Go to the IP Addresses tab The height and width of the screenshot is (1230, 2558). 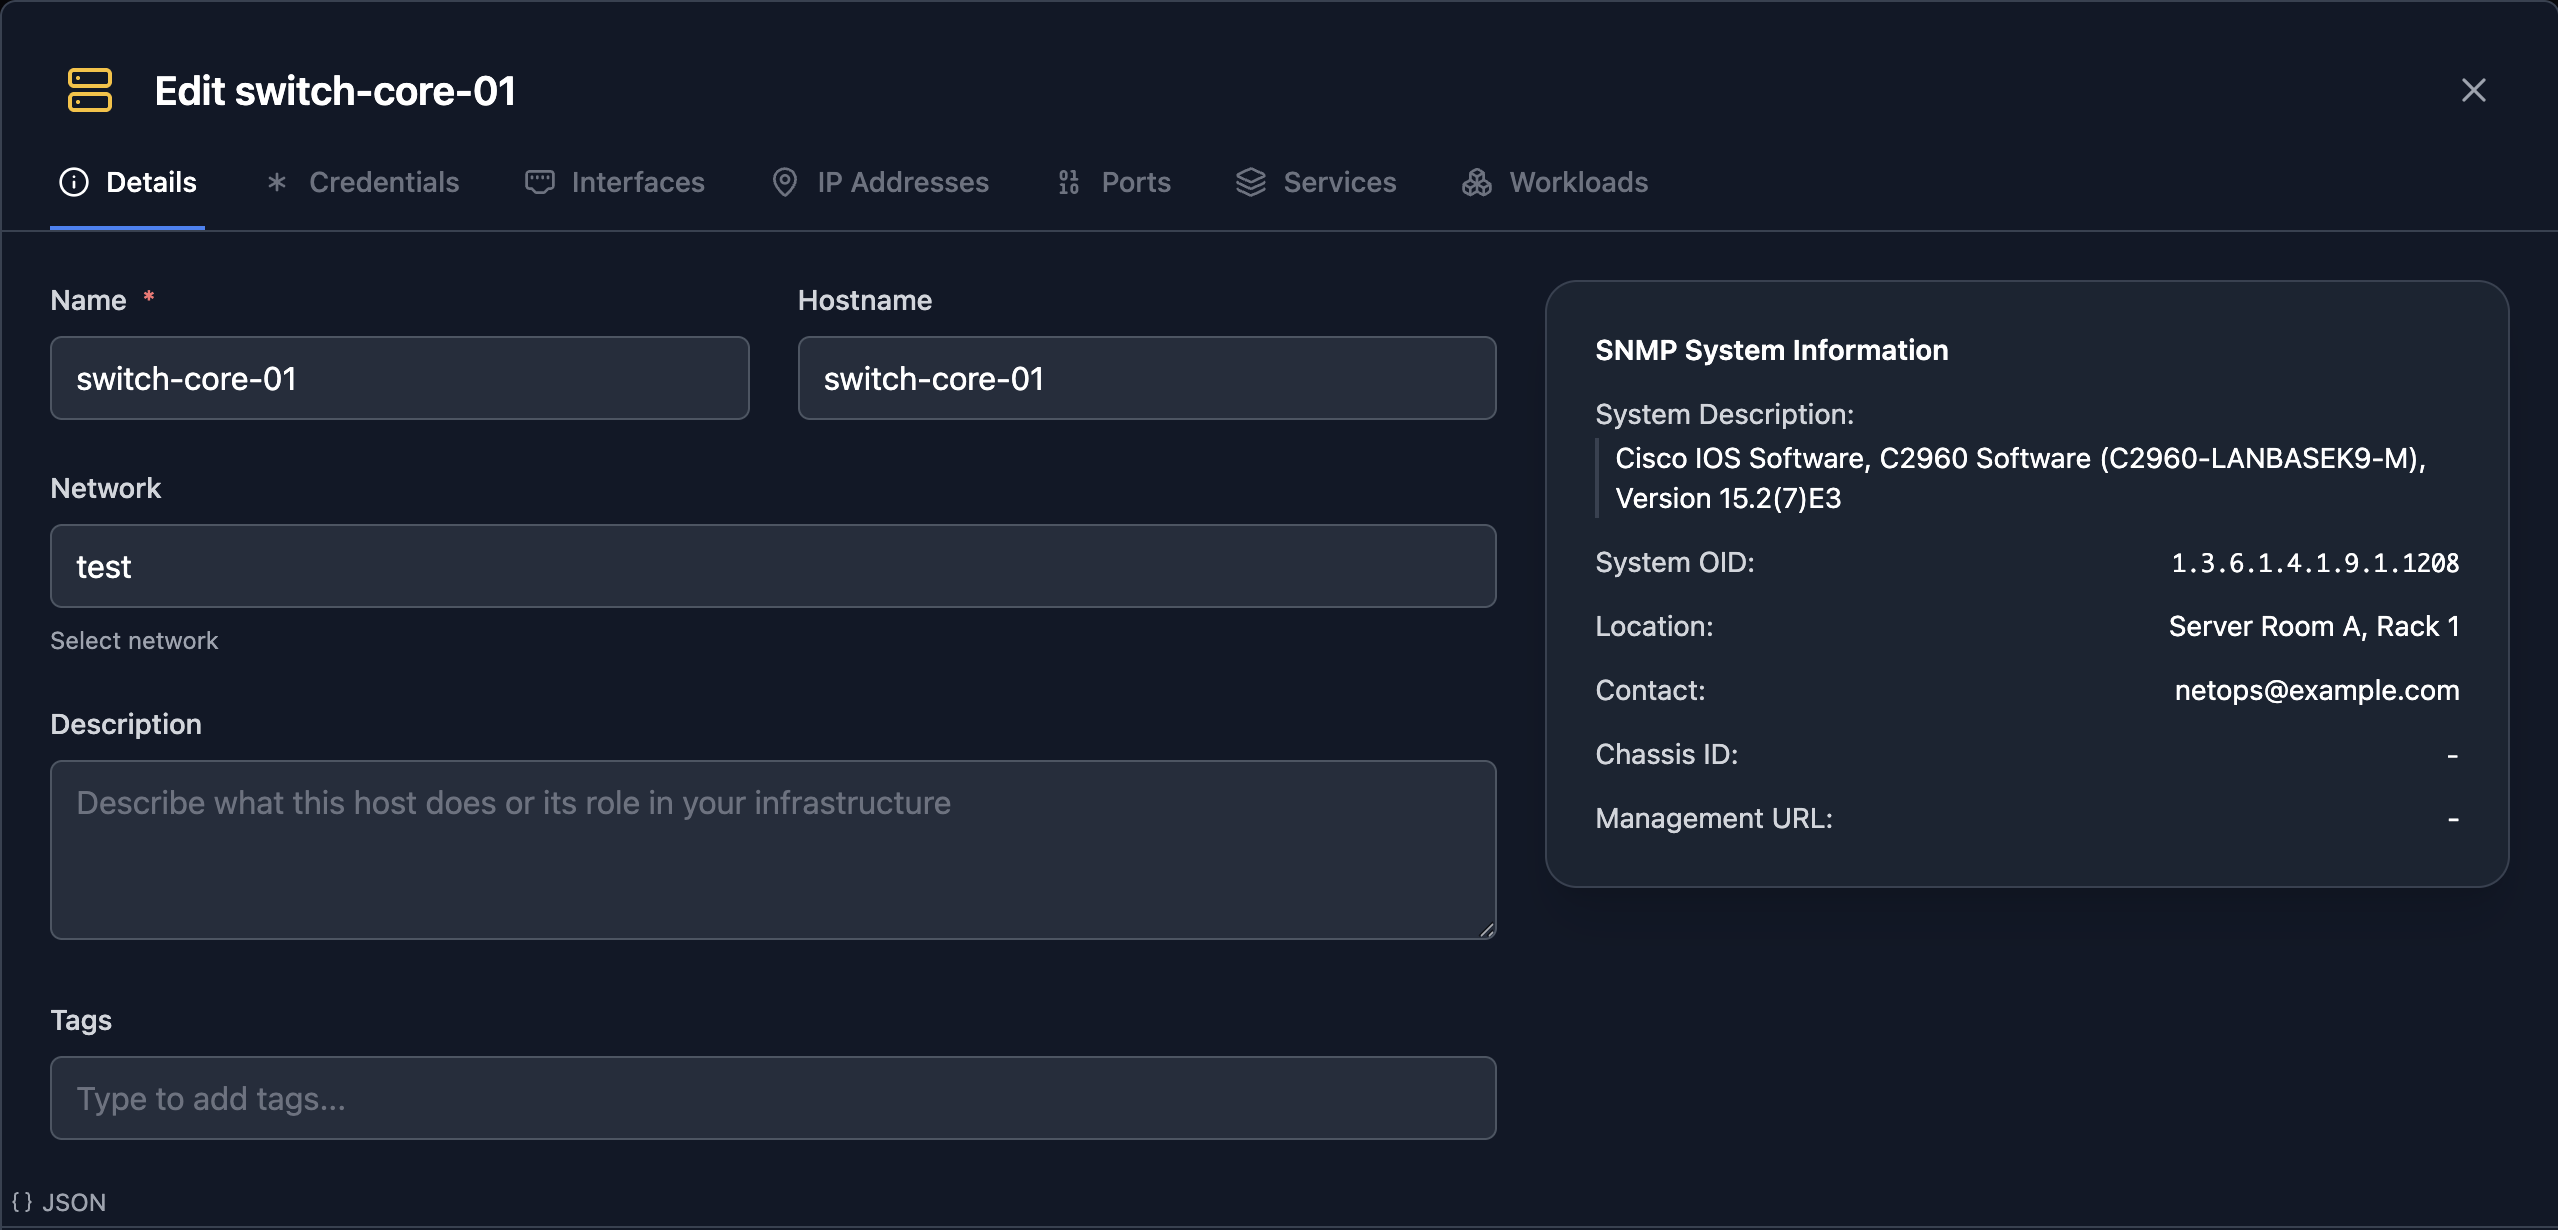point(881,182)
